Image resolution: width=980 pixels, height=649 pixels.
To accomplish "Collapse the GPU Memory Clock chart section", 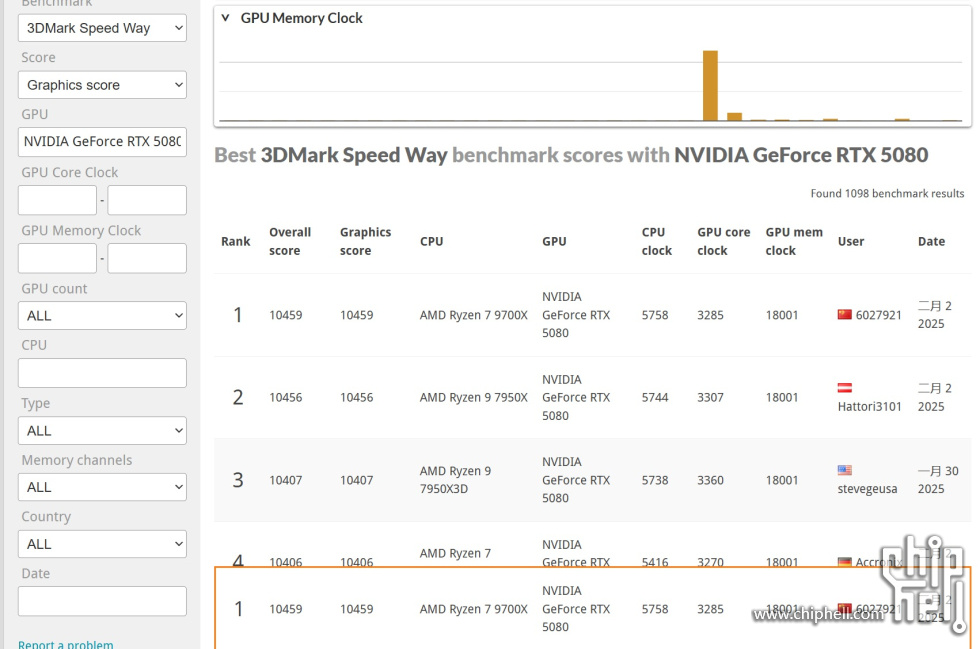I will (226, 18).
